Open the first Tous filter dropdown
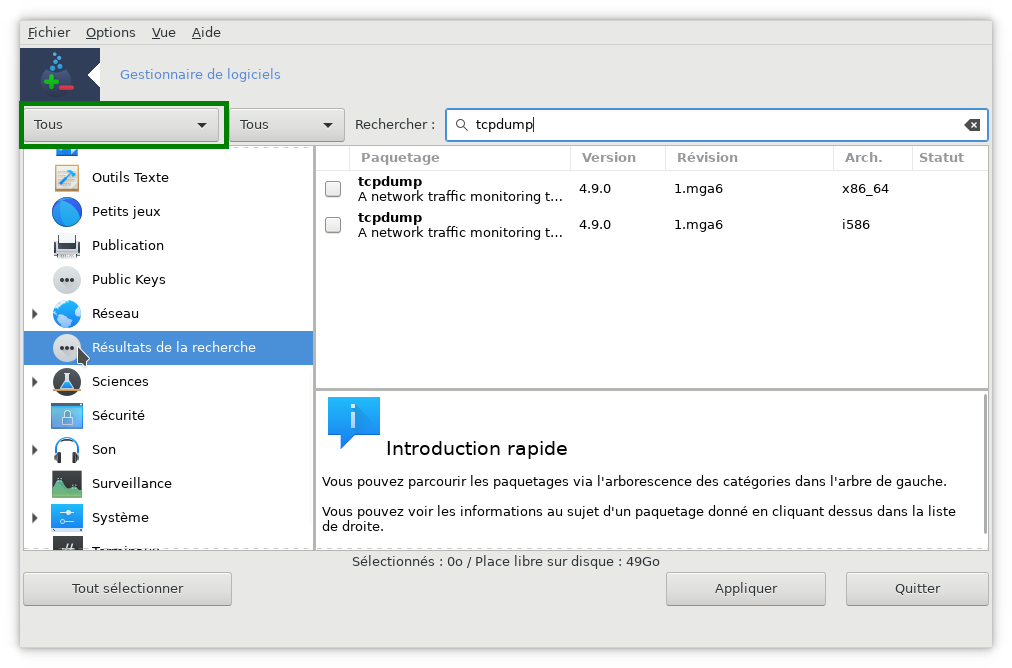This screenshot has height=668, width=1012. pos(121,125)
